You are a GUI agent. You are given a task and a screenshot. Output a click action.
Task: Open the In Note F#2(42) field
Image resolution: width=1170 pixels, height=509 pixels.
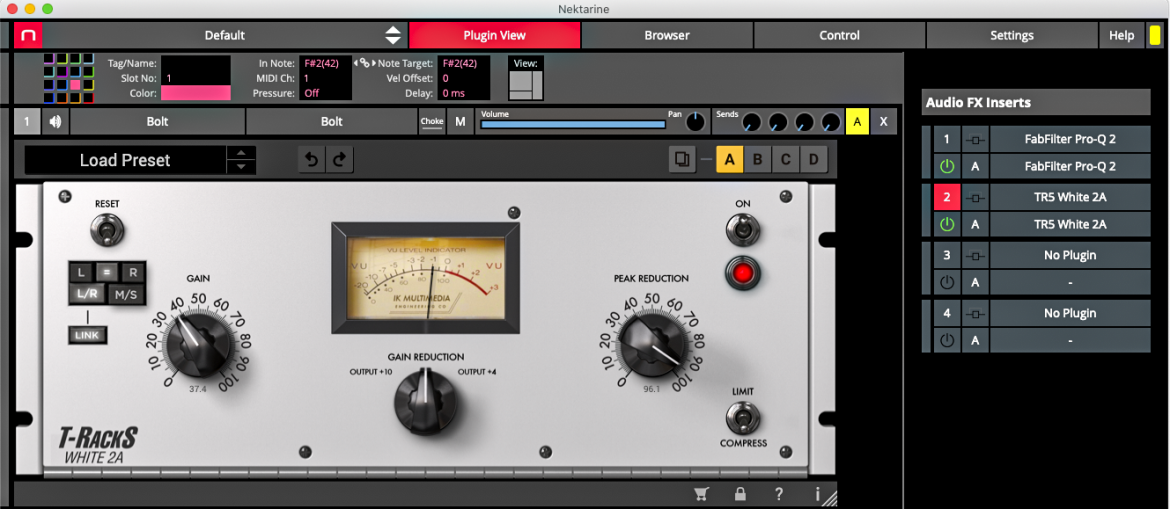click(x=326, y=63)
